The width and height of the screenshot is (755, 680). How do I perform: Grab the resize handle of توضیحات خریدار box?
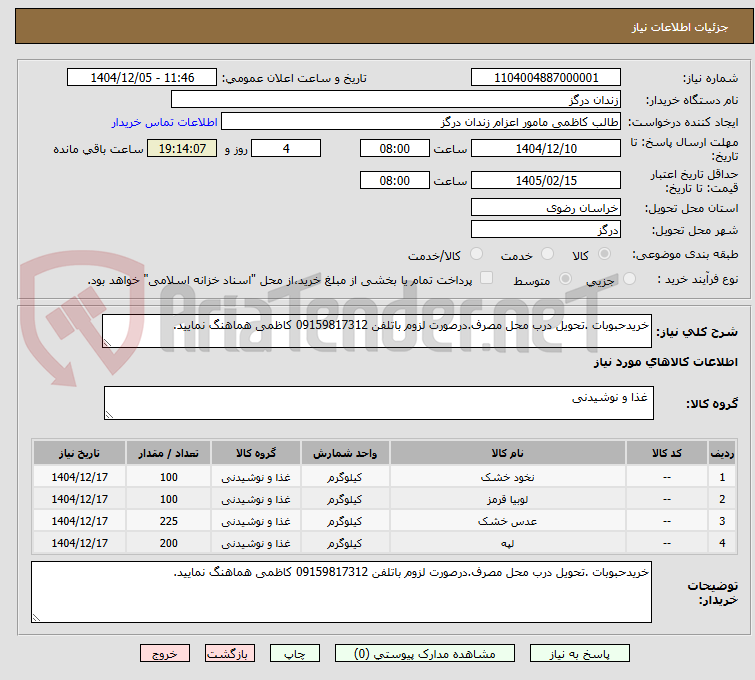point(36,617)
